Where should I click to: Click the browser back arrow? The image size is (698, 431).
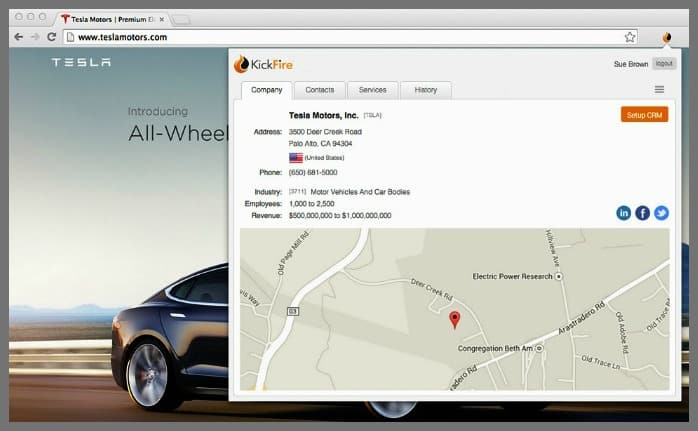(x=18, y=37)
